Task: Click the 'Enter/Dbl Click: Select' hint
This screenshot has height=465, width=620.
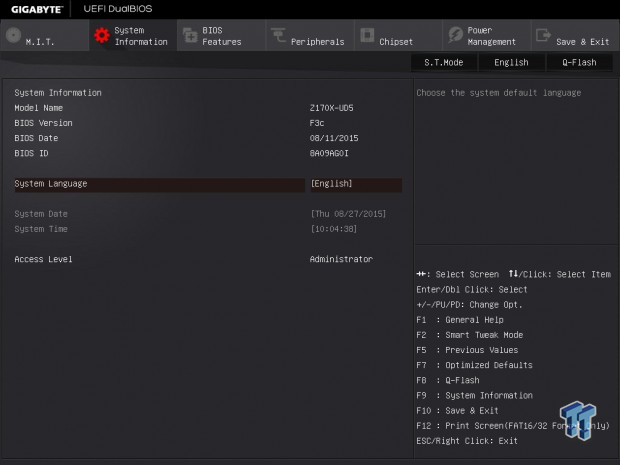Action: 472,290
